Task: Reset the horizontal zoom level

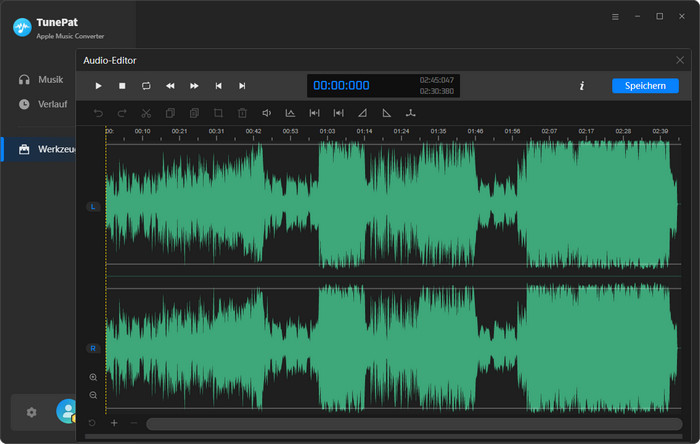Action: 92,423
